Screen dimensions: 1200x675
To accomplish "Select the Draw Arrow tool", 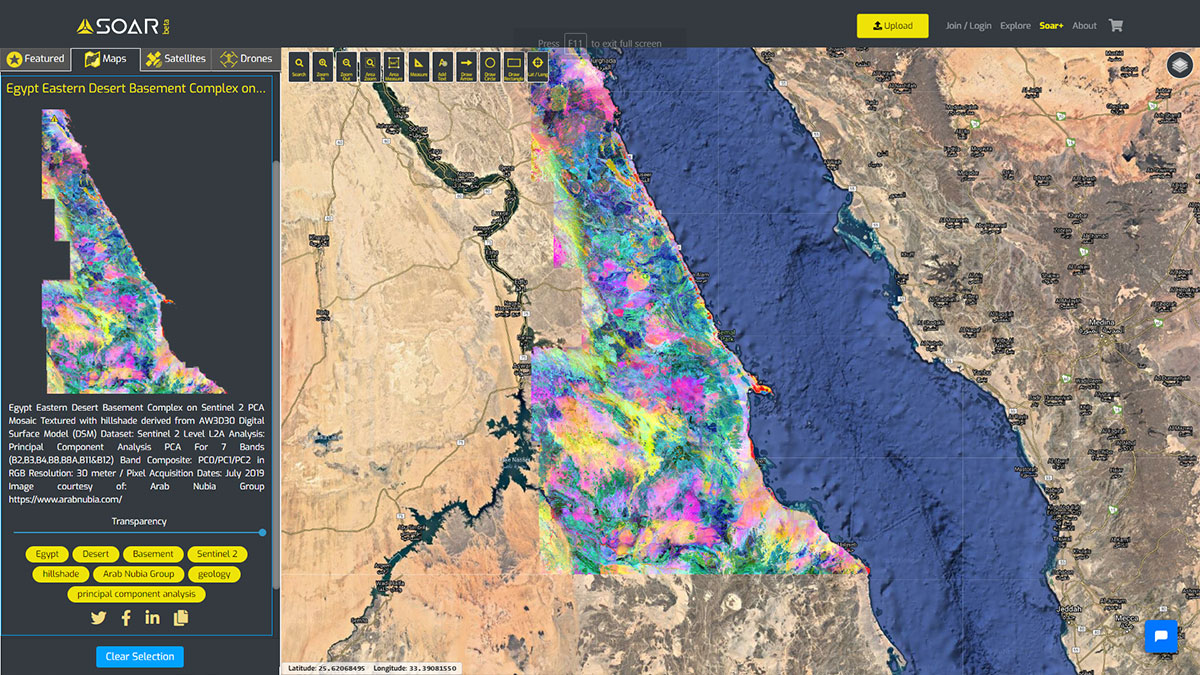I will click(x=466, y=66).
